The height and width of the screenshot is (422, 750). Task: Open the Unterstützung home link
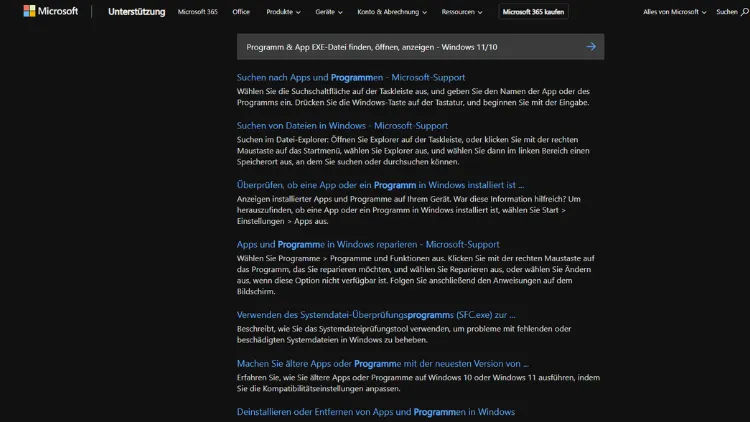pyautogui.click(x=136, y=11)
